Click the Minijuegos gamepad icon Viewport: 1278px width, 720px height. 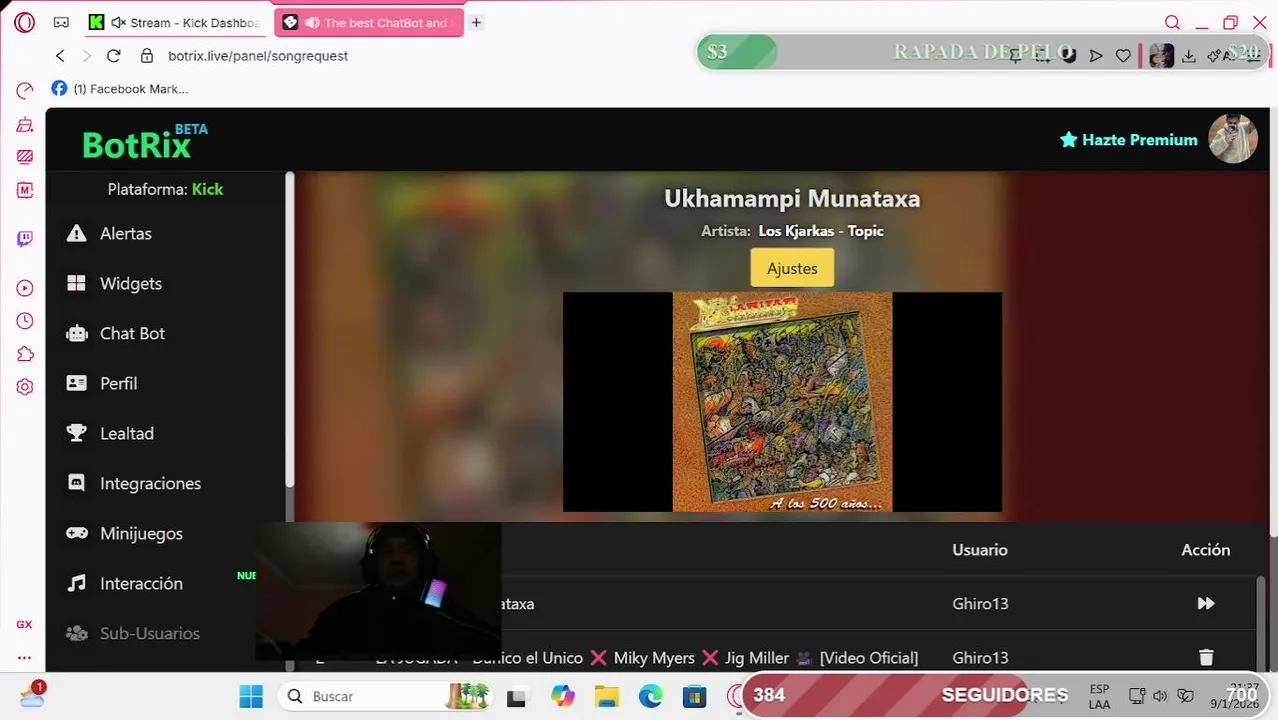tap(76, 533)
